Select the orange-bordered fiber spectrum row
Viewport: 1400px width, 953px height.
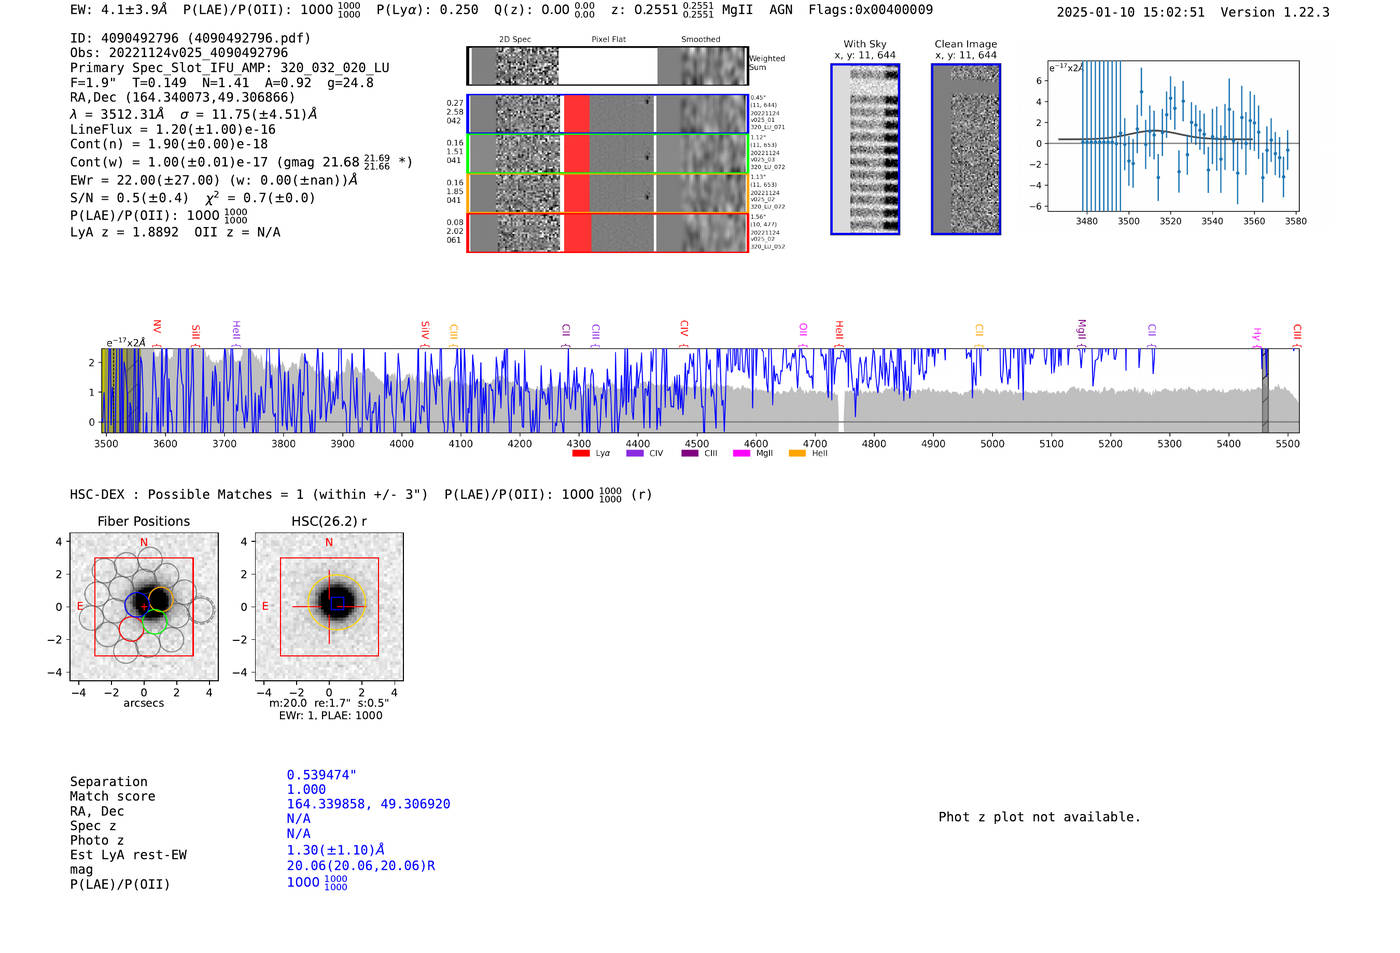point(608,193)
